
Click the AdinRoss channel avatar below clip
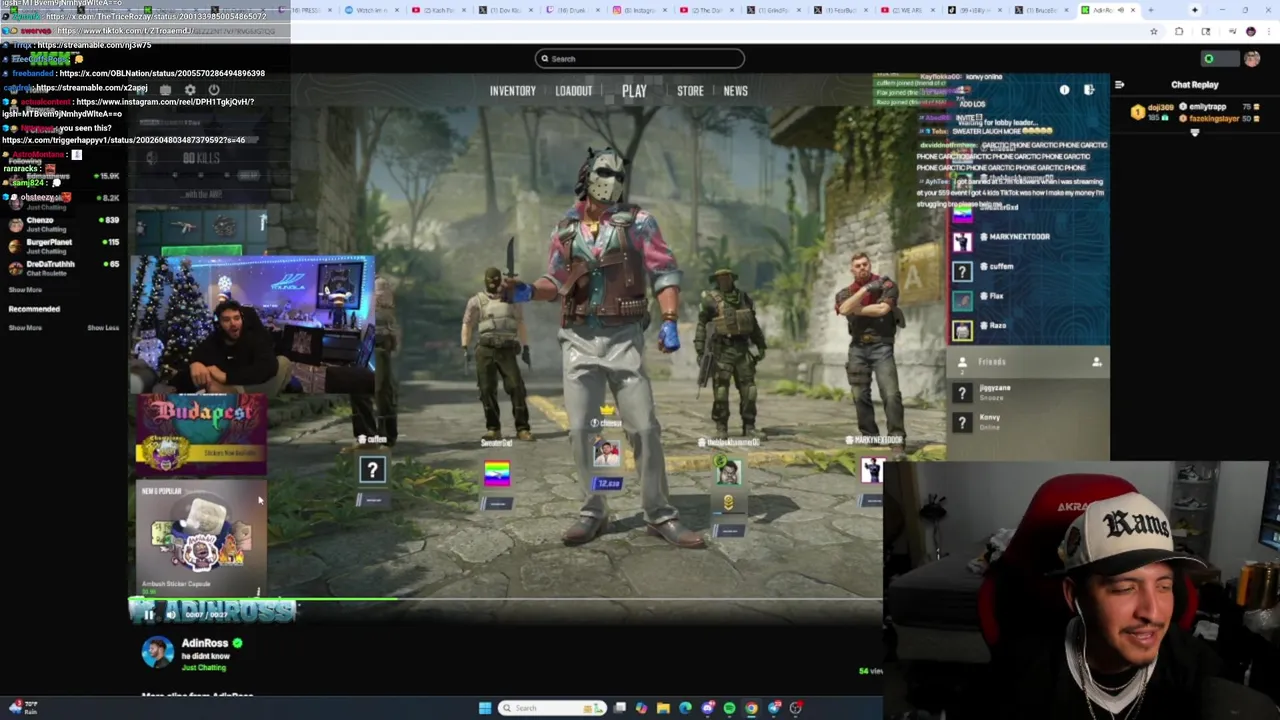157,652
